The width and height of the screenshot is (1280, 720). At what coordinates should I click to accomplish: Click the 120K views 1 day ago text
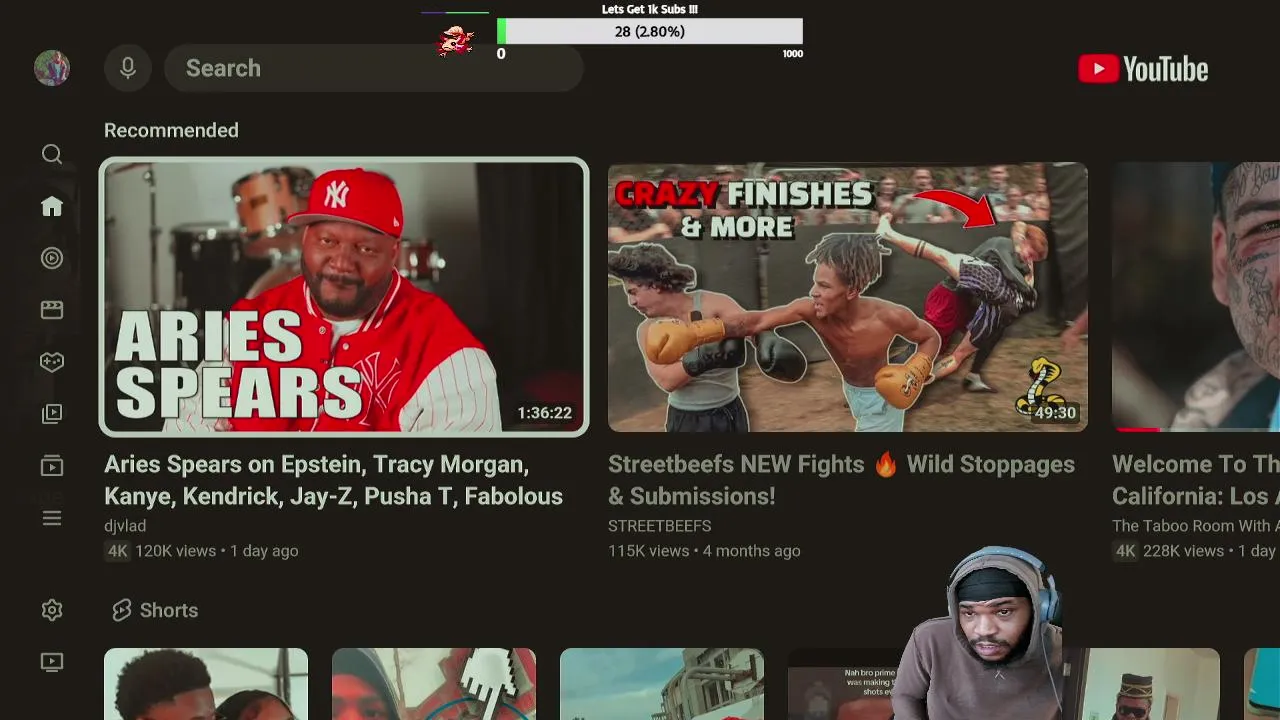click(217, 551)
